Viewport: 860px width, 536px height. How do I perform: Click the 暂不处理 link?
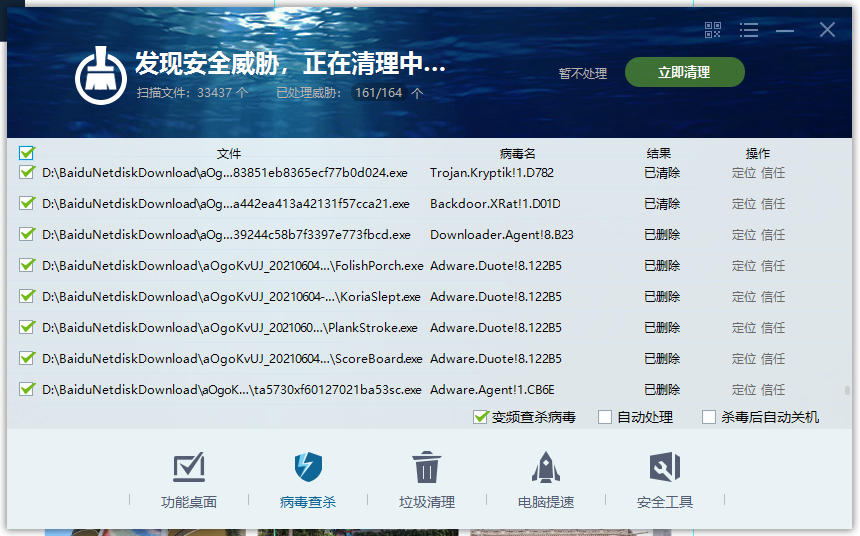point(582,74)
